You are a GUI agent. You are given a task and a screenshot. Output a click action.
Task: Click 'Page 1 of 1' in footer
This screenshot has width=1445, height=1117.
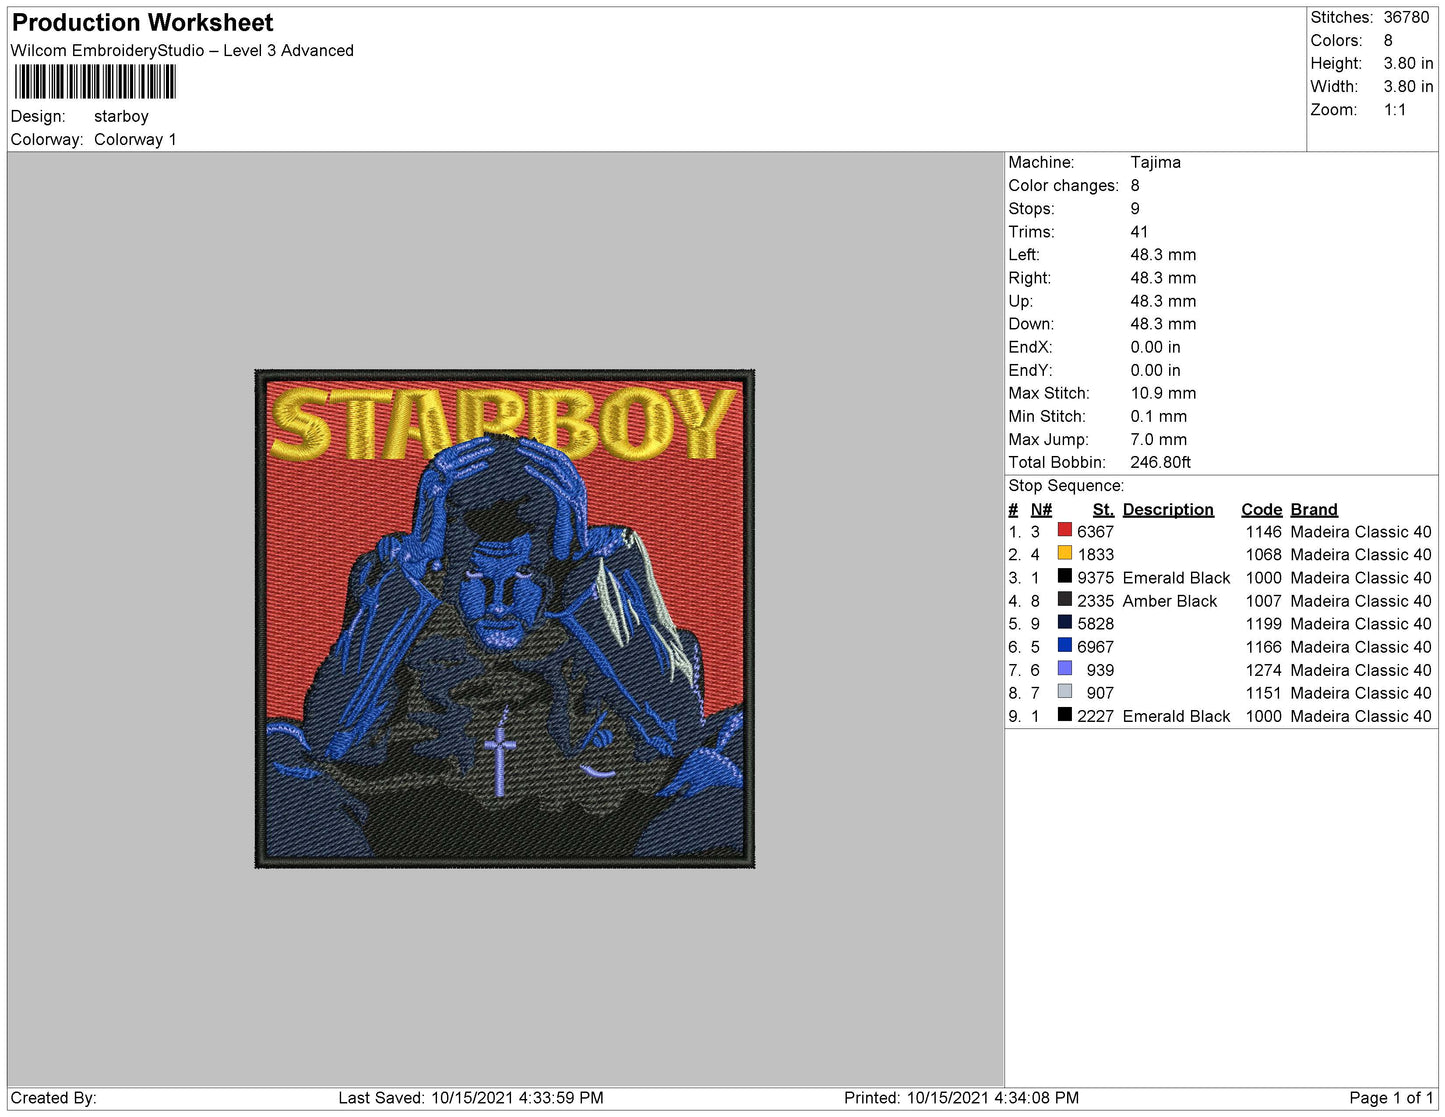(1391, 1097)
